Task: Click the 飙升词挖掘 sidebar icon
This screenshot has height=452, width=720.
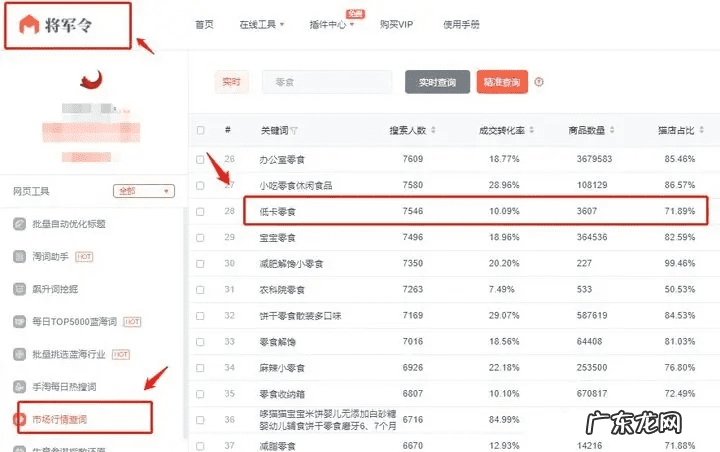Action: coord(19,289)
